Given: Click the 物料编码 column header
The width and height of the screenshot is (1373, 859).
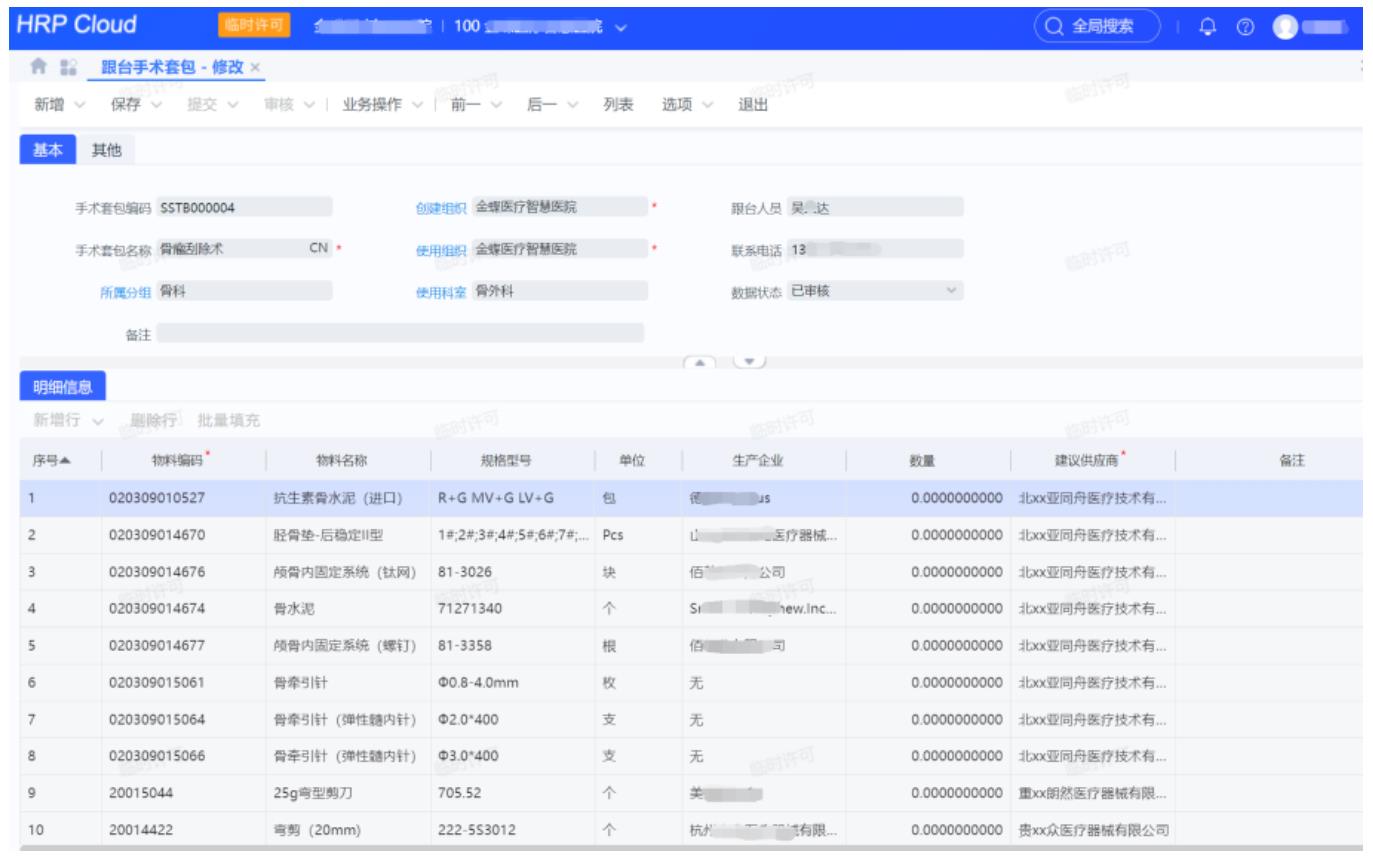Looking at the screenshot, I should [x=182, y=461].
